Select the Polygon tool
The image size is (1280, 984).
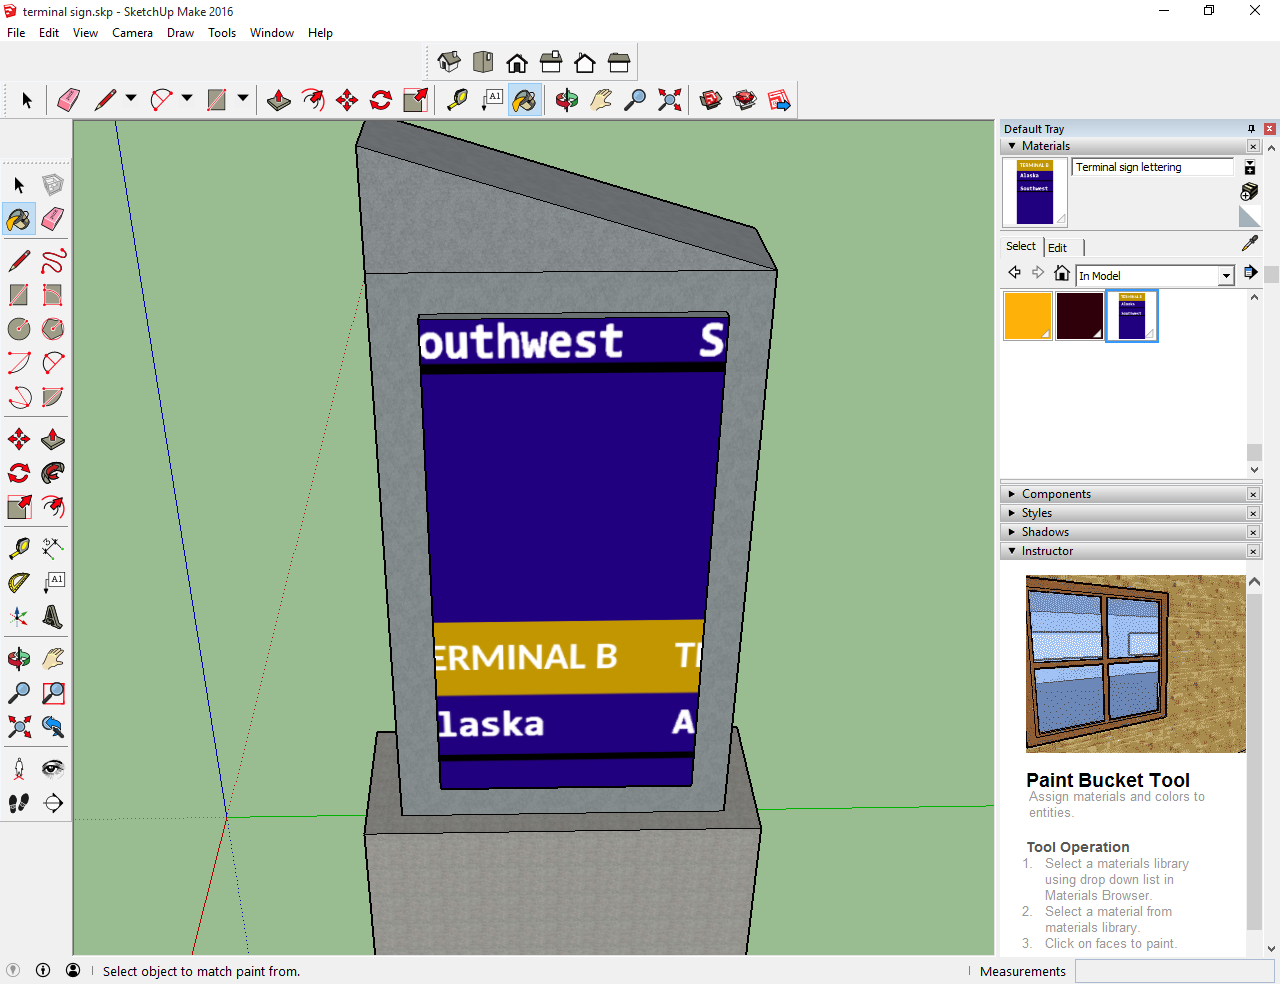pyautogui.click(x=53, y=329)
